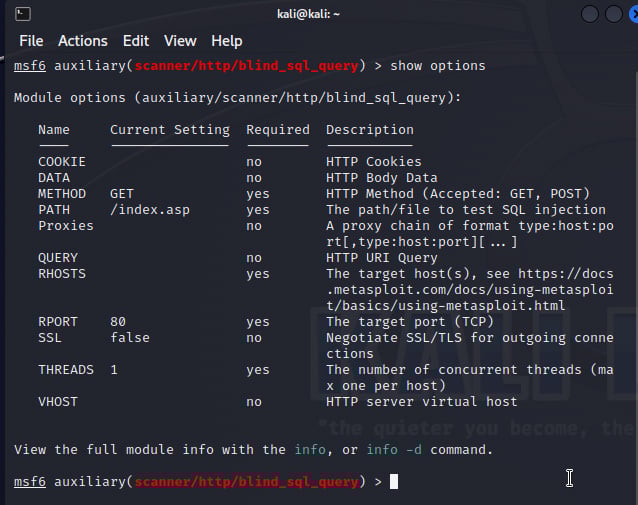Open the Edit menu
The width and height of the screenshot is (638, 505).
[x=135, y=41]
